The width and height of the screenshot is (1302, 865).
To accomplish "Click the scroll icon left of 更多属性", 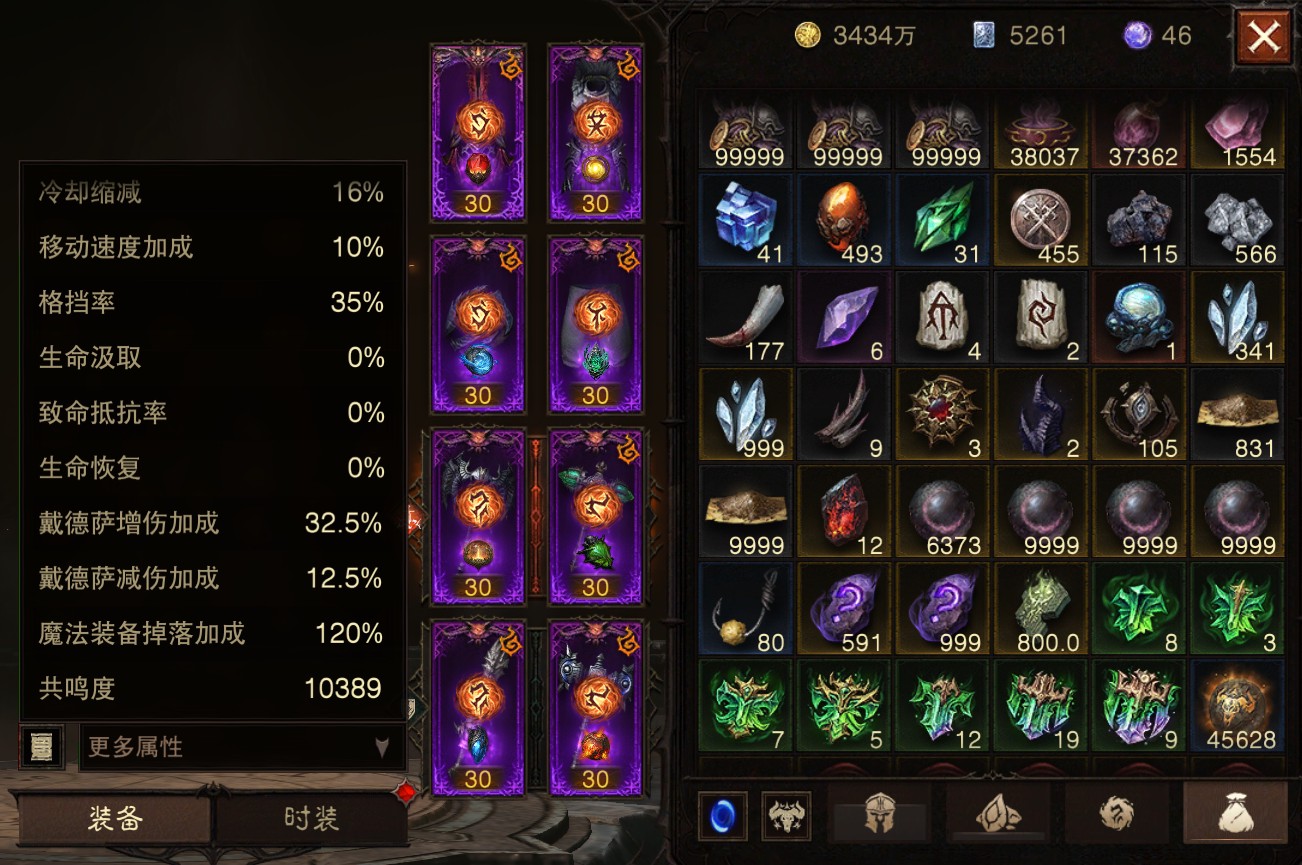I will [42, 747].
